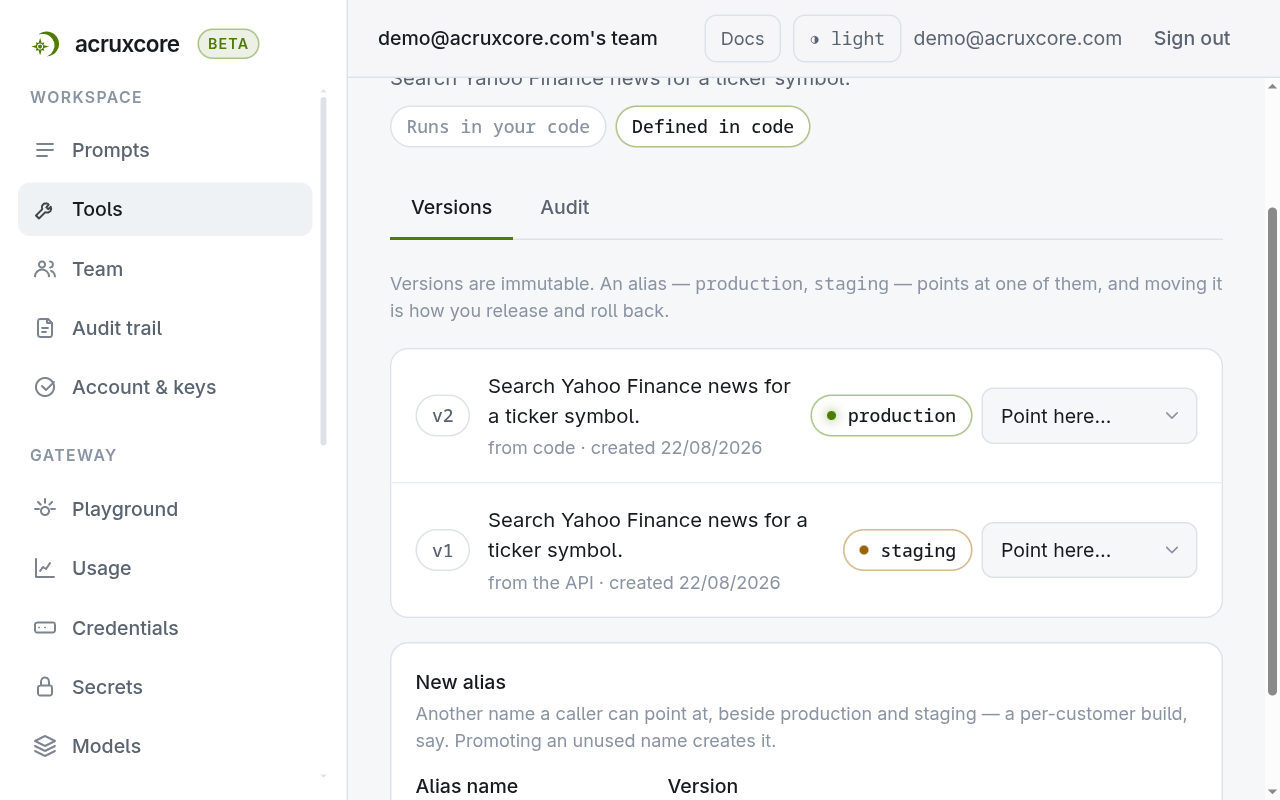Click the staging alias badge
The height and width of the screenshot is (800, 1280).
point(908,550)
